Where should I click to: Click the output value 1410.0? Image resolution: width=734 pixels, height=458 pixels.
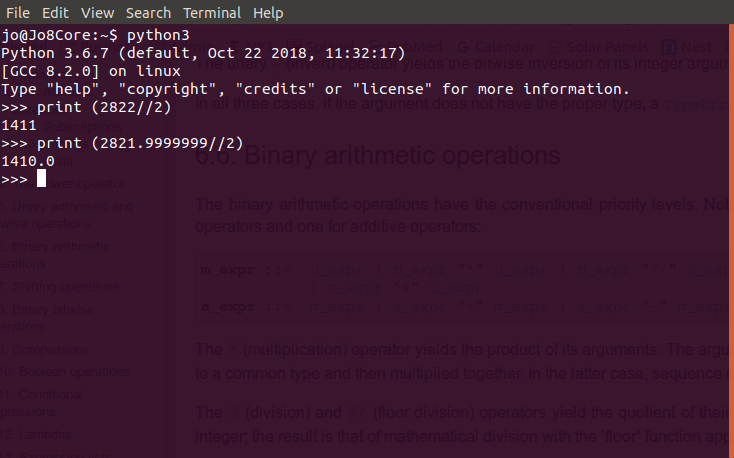pos(28,161)
